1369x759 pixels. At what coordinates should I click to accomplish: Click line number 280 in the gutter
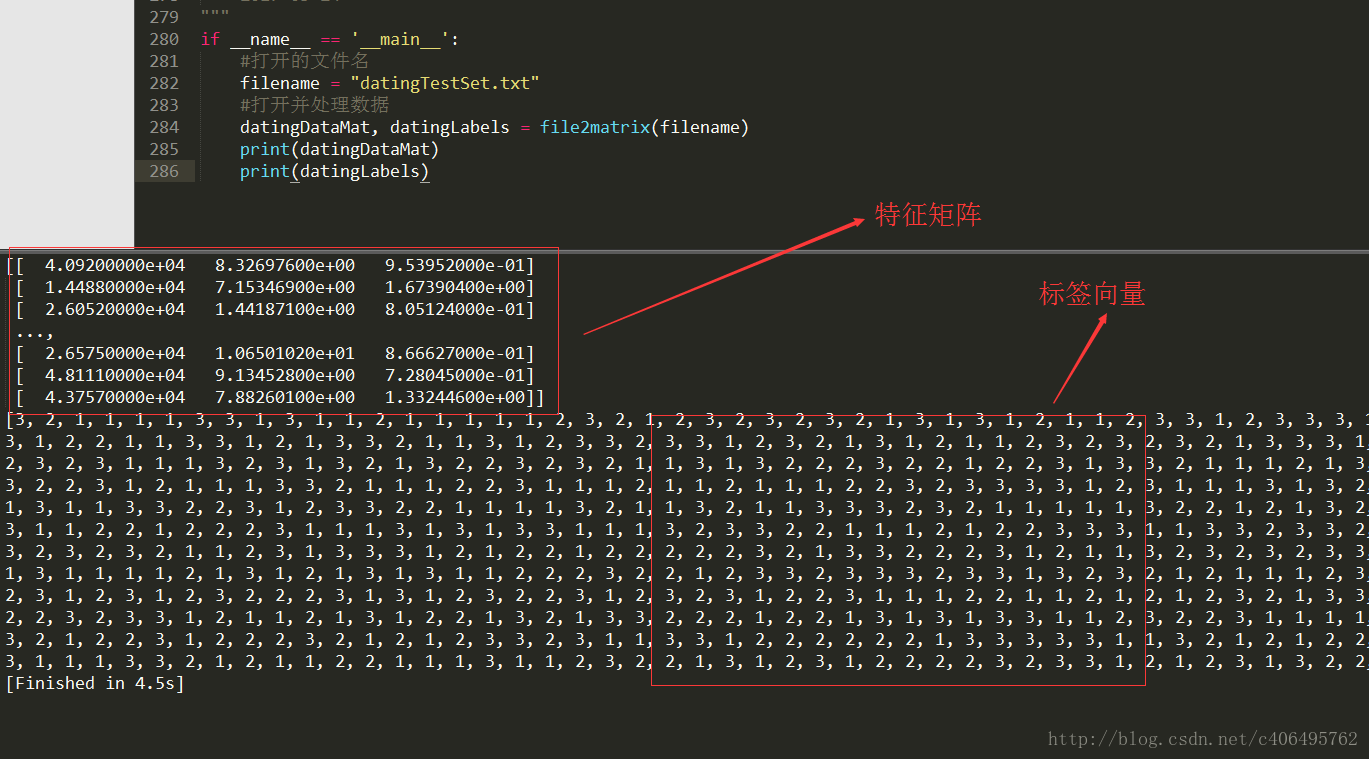tap(164, 39)
